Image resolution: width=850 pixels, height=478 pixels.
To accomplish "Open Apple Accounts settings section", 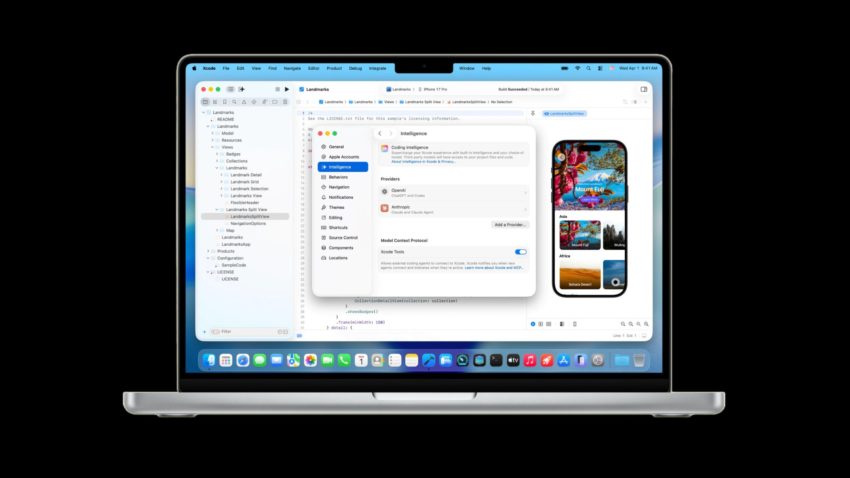I will click(x=343, y=157).
